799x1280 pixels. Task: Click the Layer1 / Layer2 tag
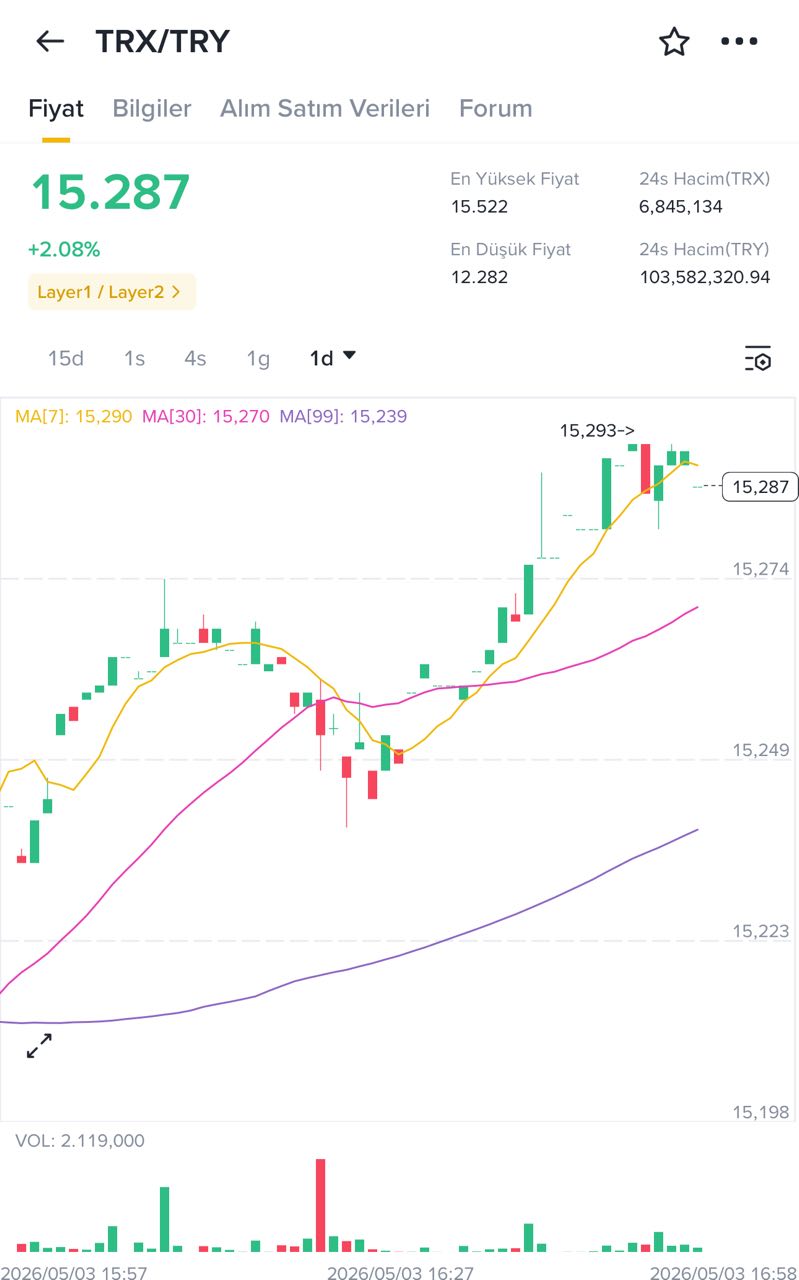[112, 292]
